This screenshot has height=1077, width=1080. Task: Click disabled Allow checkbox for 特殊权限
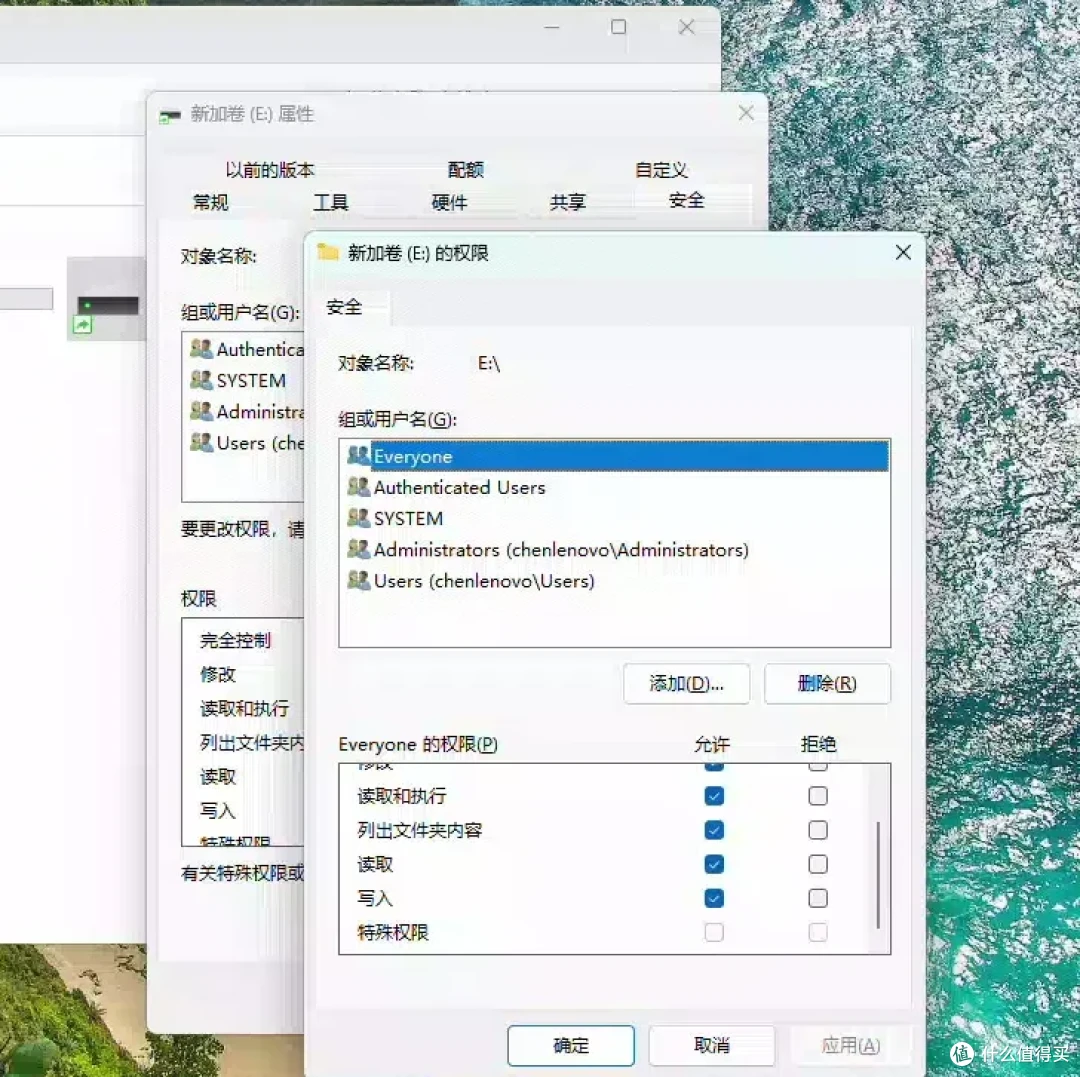714,932
